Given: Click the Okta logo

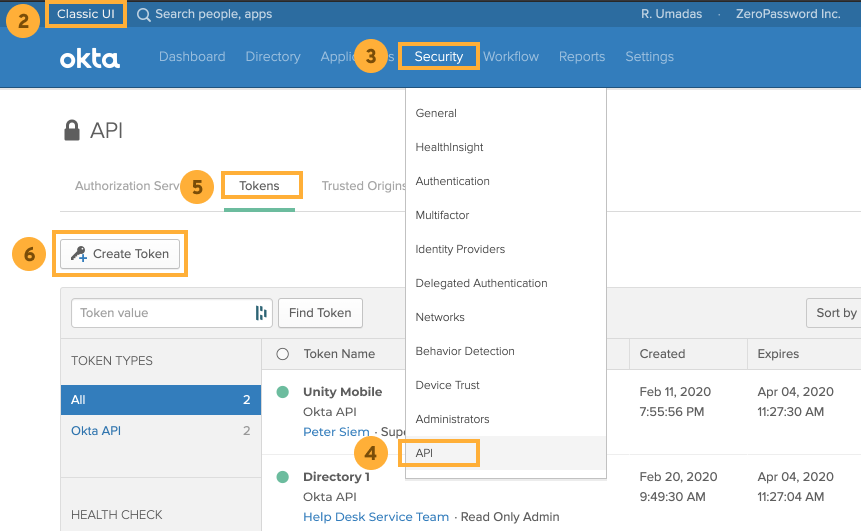Looking at the screenshot, I should point(89,58).
